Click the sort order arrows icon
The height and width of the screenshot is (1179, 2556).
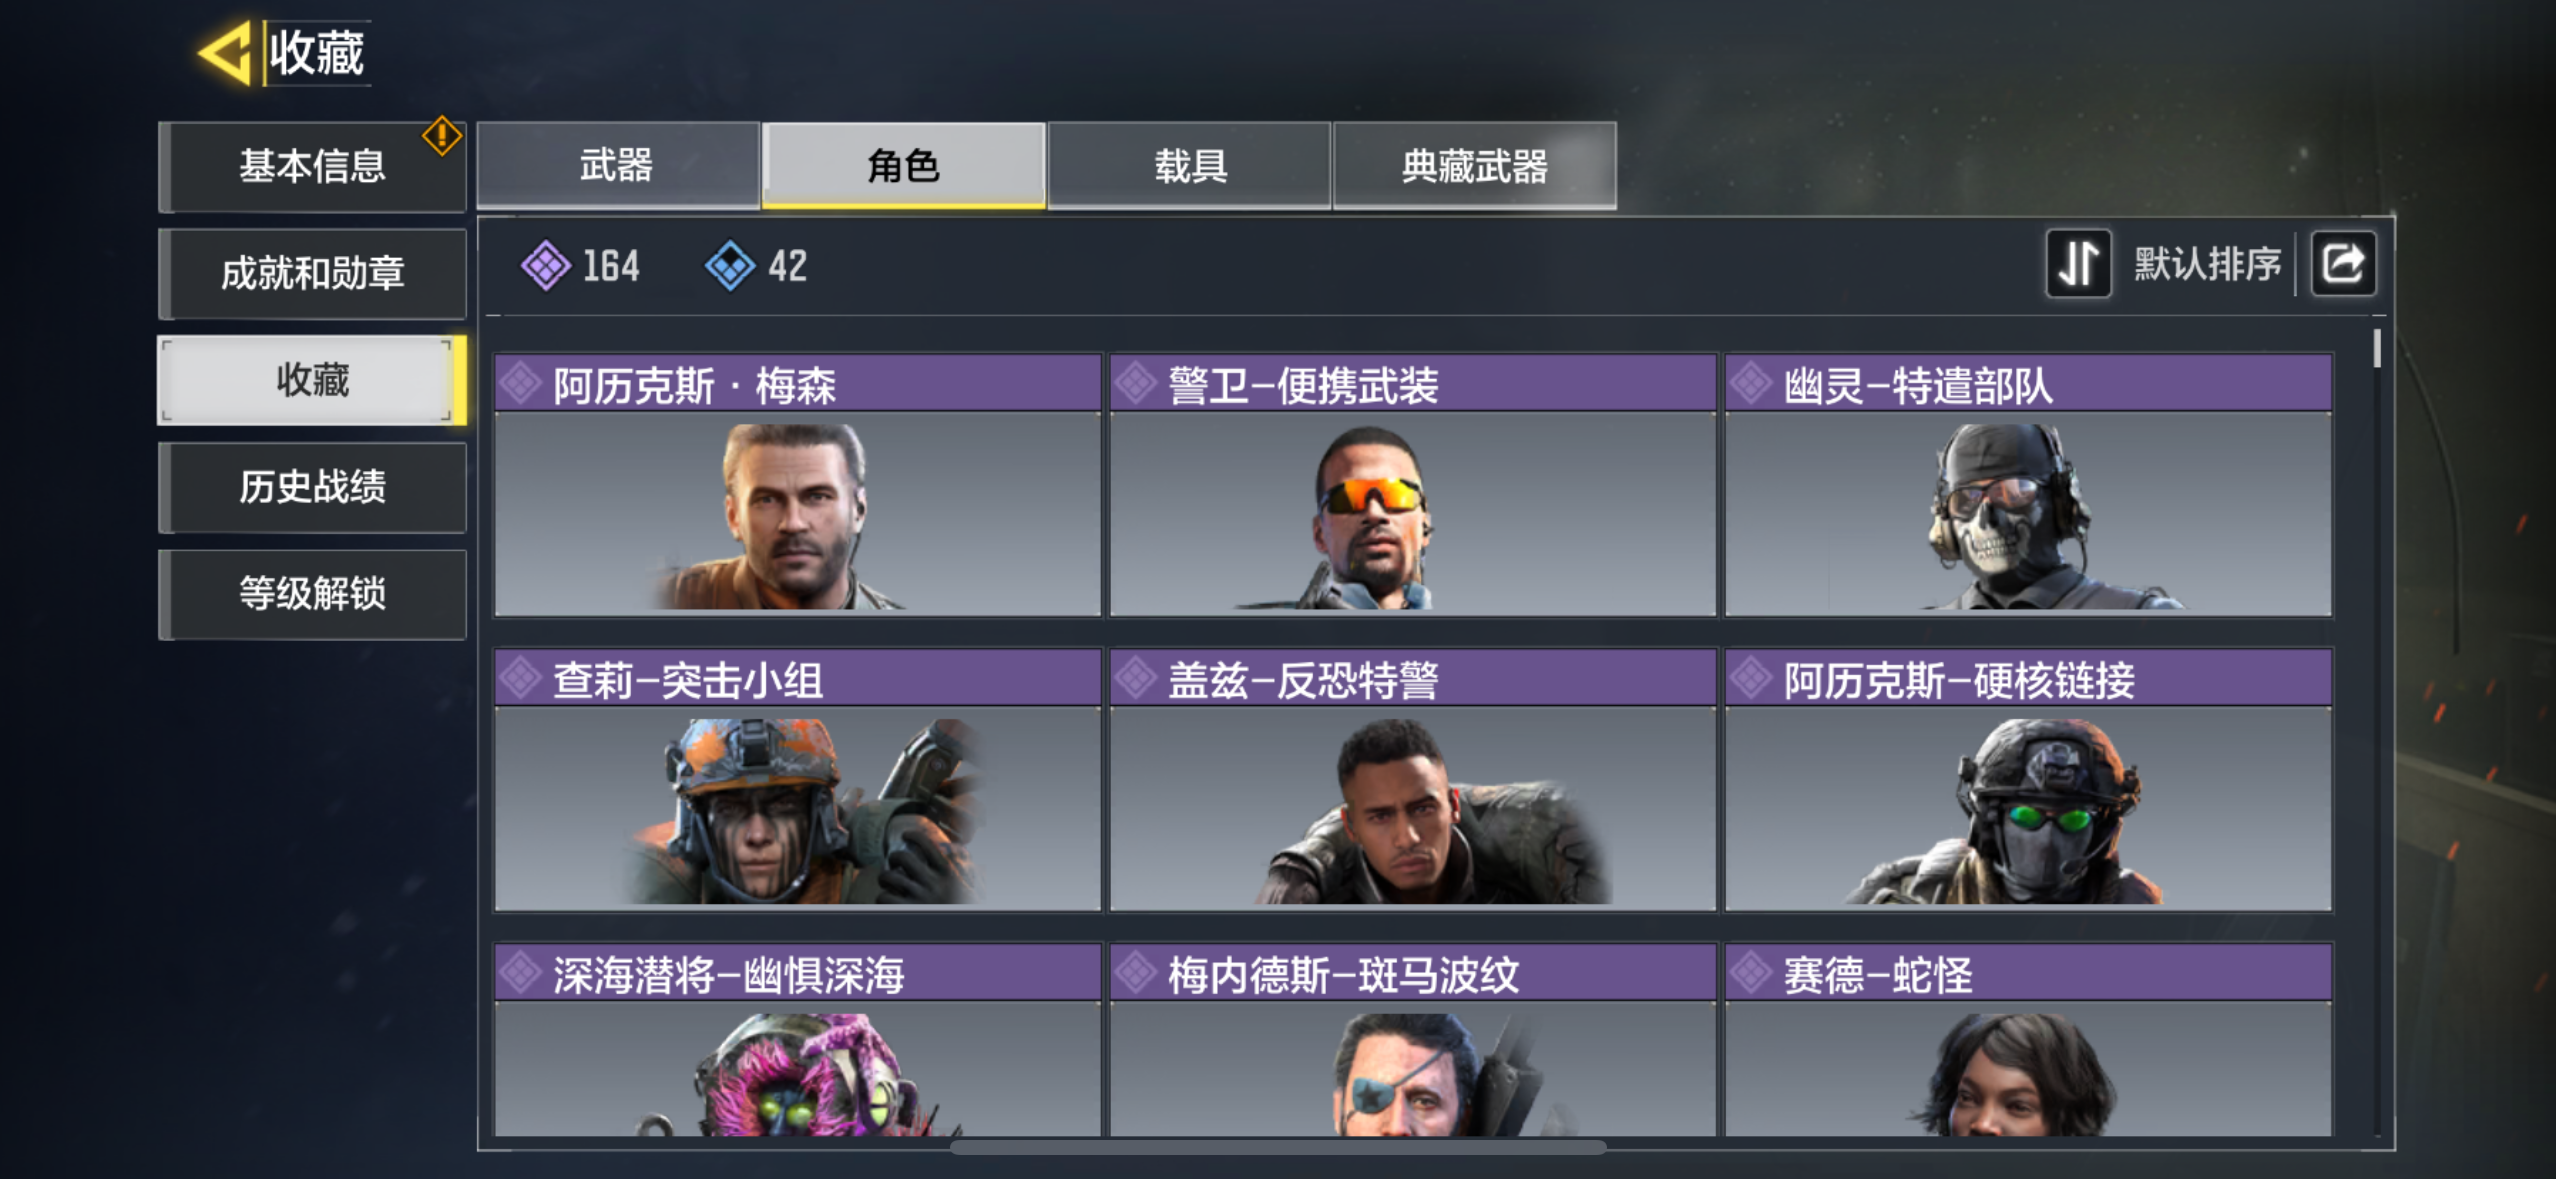pyautogui.click(x=2078, y=264)
